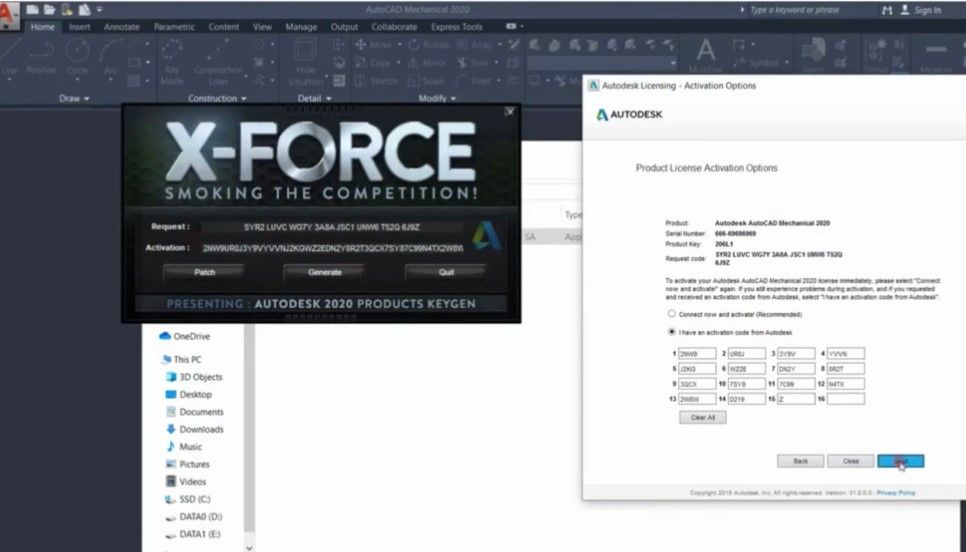Open the Output ribbon tab

(344, 27)
